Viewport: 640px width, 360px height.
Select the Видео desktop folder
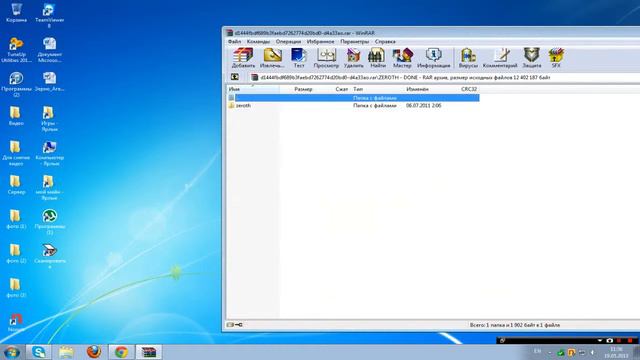coord(16,116)
